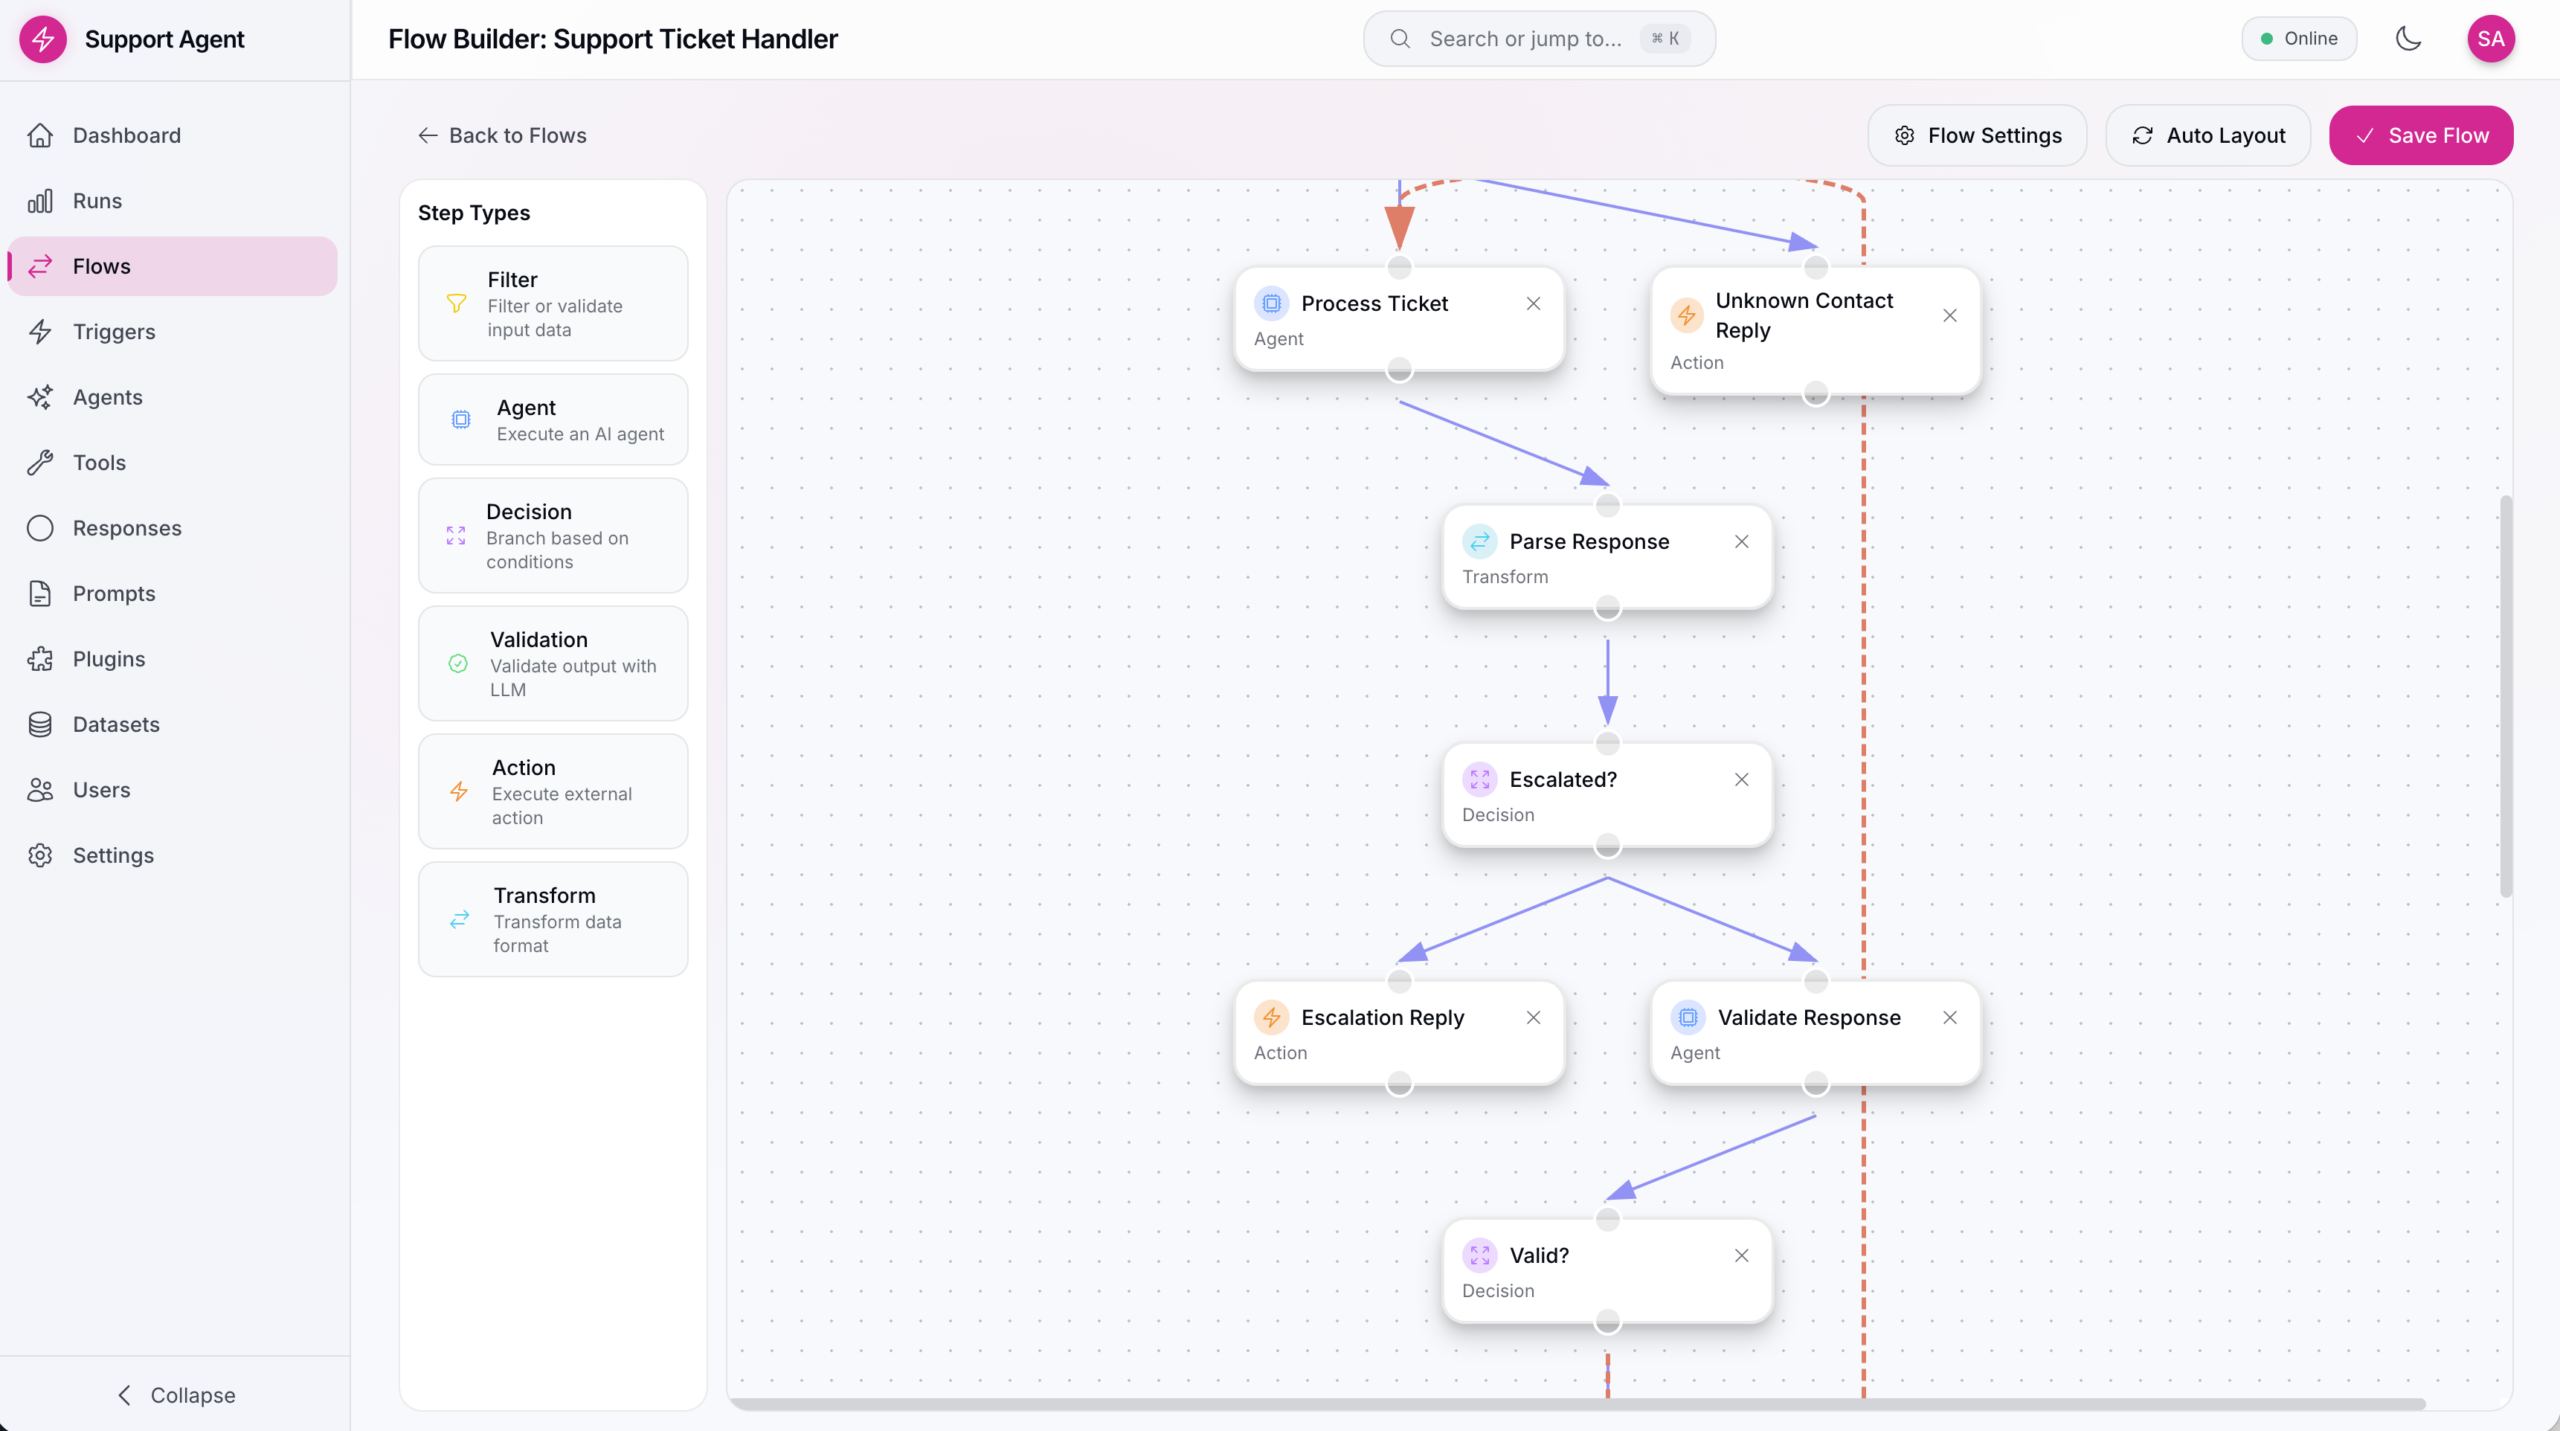The width and height of the screenshot is (2560, 1431).
Task: Remove the Valid? decision node
Action: 1741,1255
